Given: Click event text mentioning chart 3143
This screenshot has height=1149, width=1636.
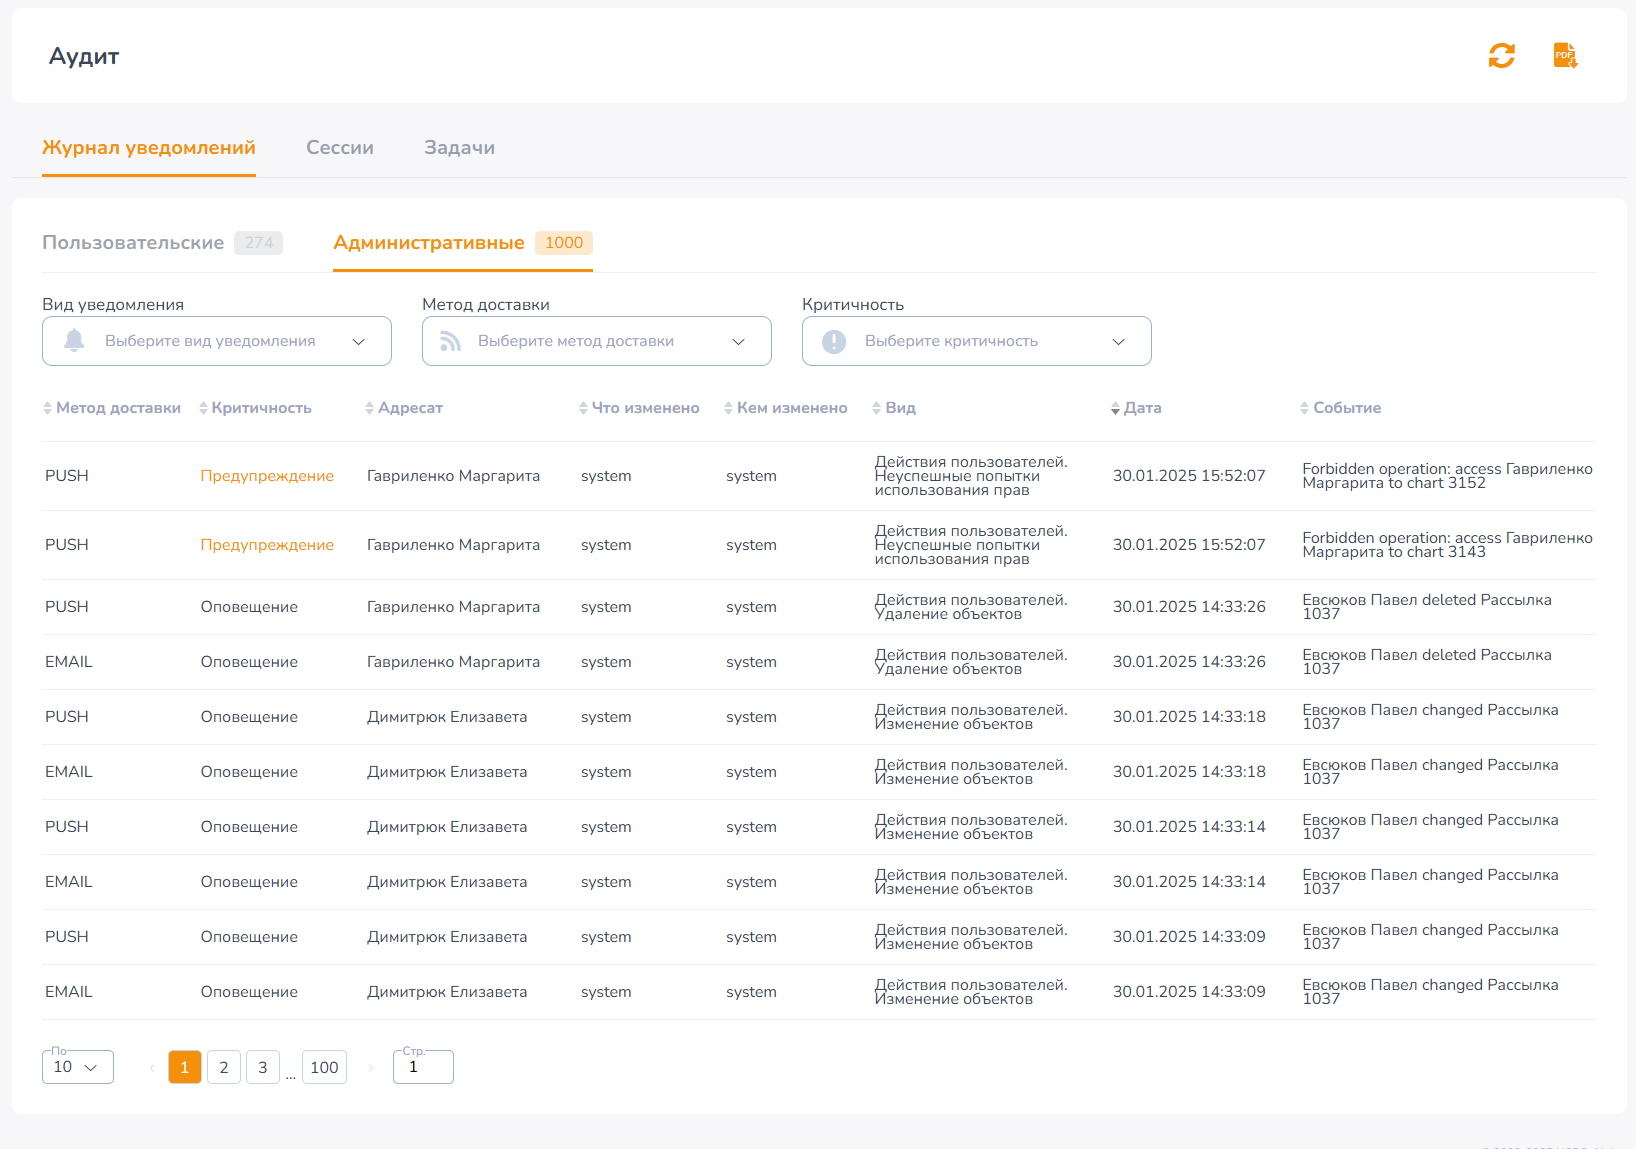Looking at the screenshot, I should pyautogui.click(x=1447, y=545).
